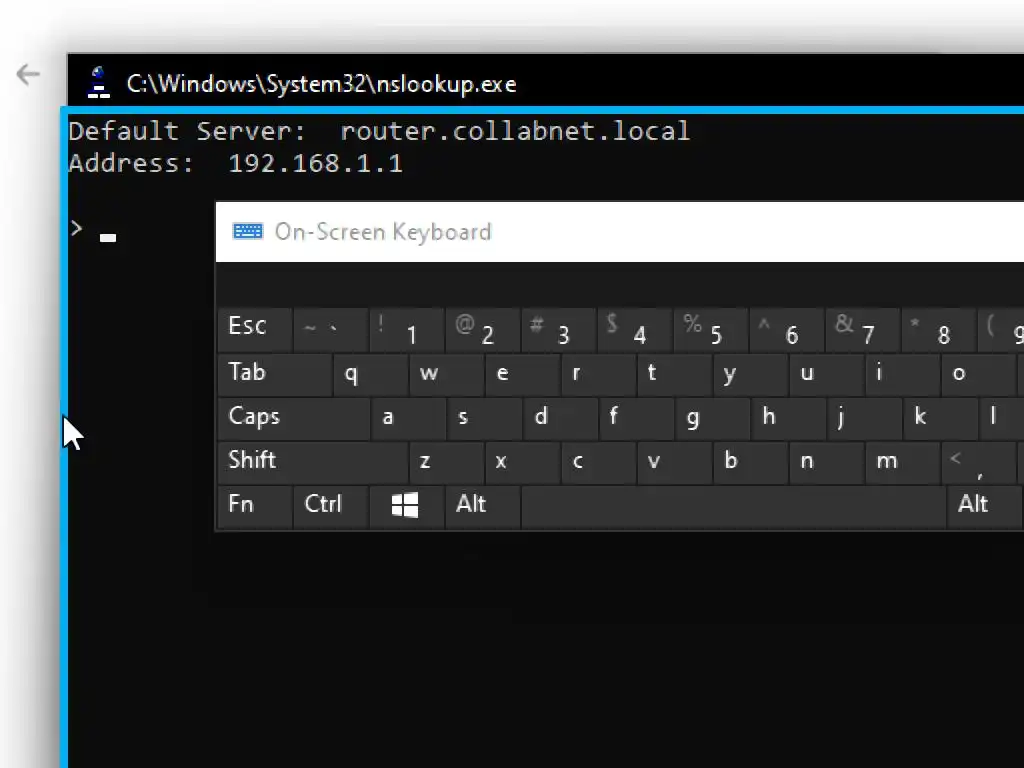Viewport: 1024px width, 768px height.
Task: Tap the f key
Action: [x=636, y=417]
